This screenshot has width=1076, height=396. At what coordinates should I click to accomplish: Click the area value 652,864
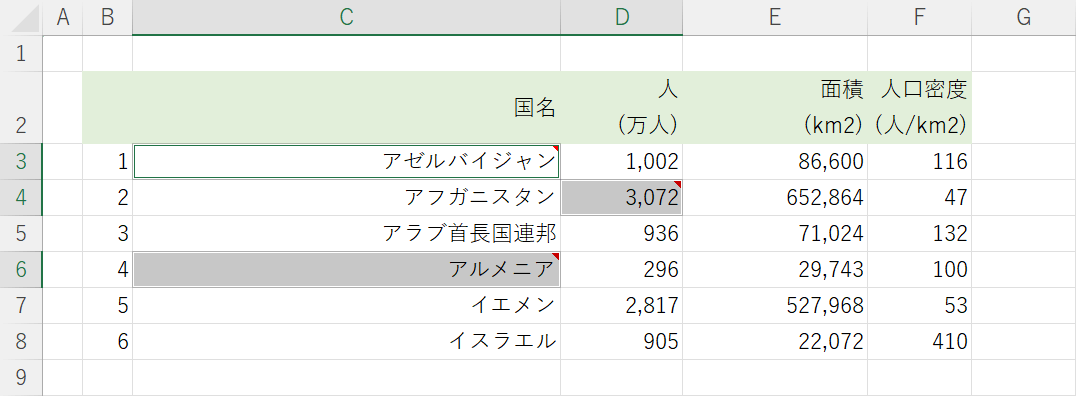point(775,198)
